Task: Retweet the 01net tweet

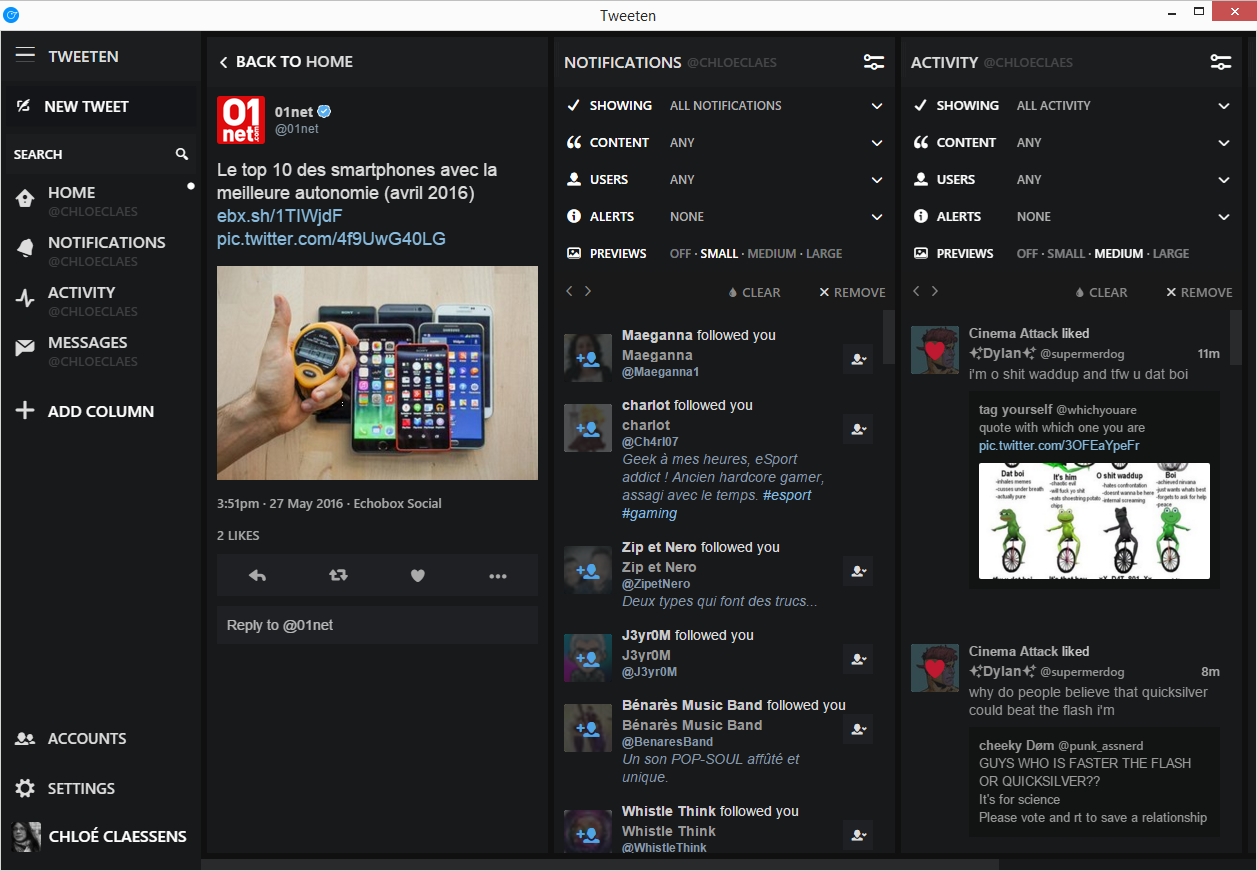Action: (x=338, y=576)
